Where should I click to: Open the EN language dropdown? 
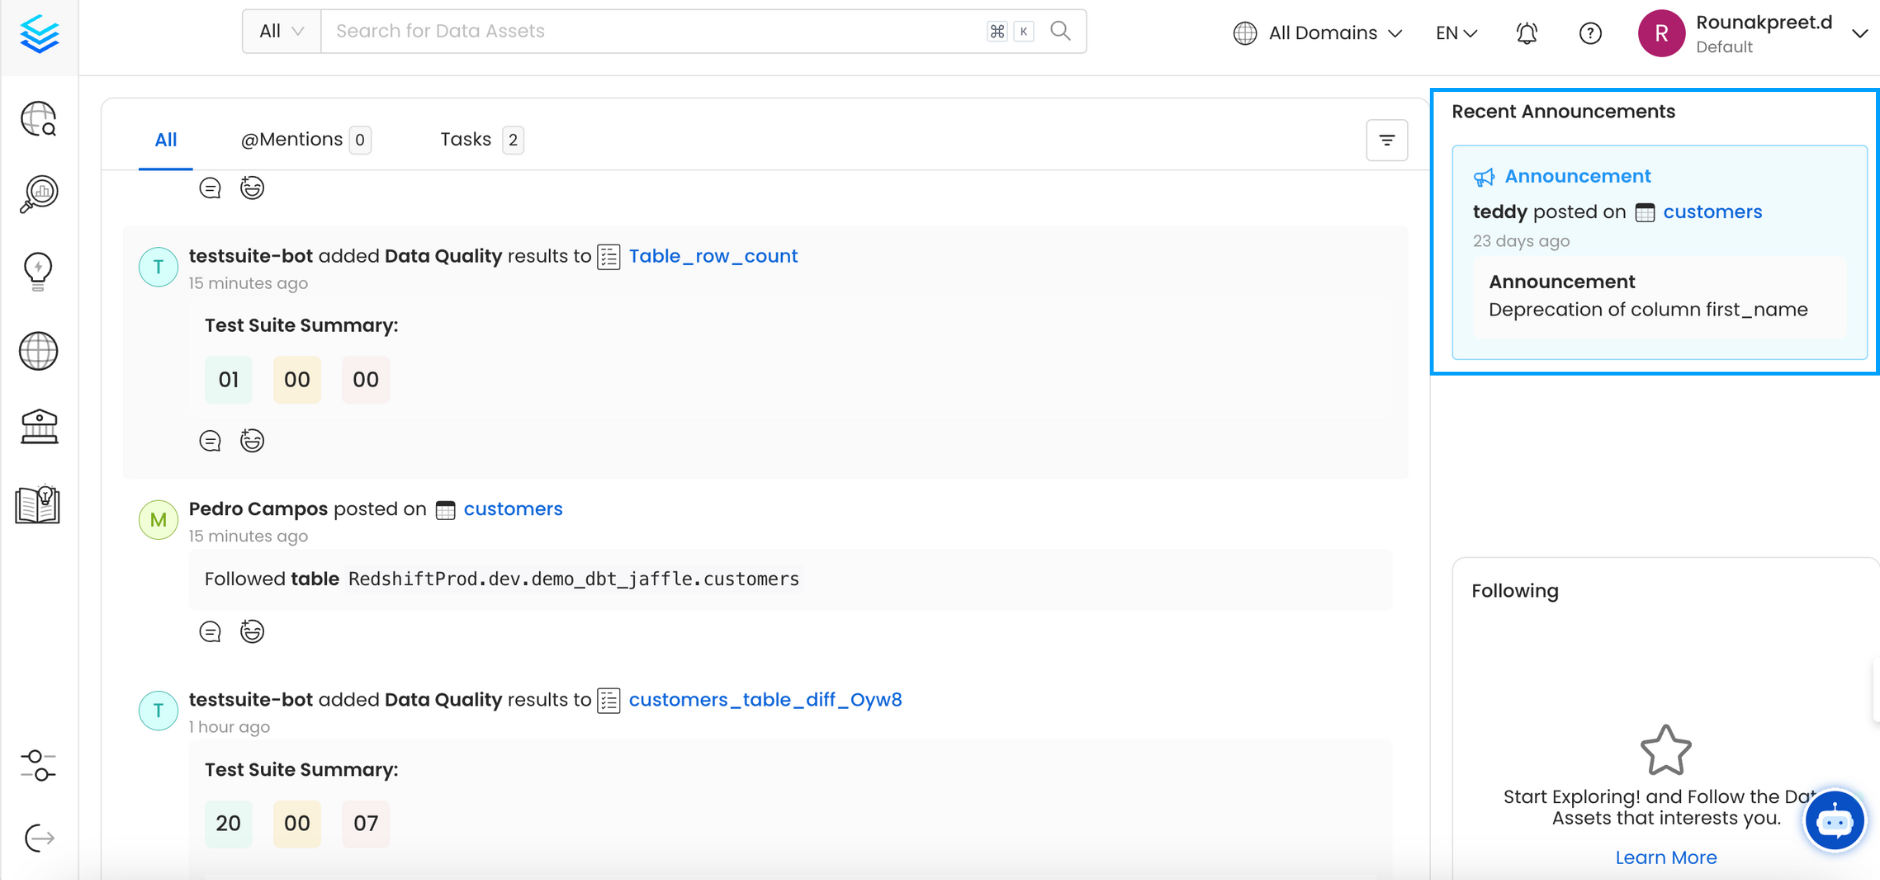(1456, 33)
